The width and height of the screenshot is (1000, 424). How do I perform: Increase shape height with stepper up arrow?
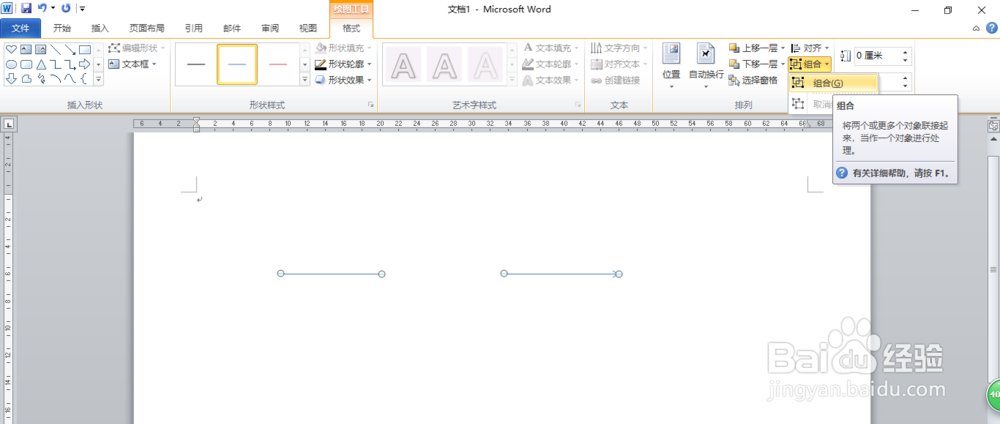click(906, 52)
